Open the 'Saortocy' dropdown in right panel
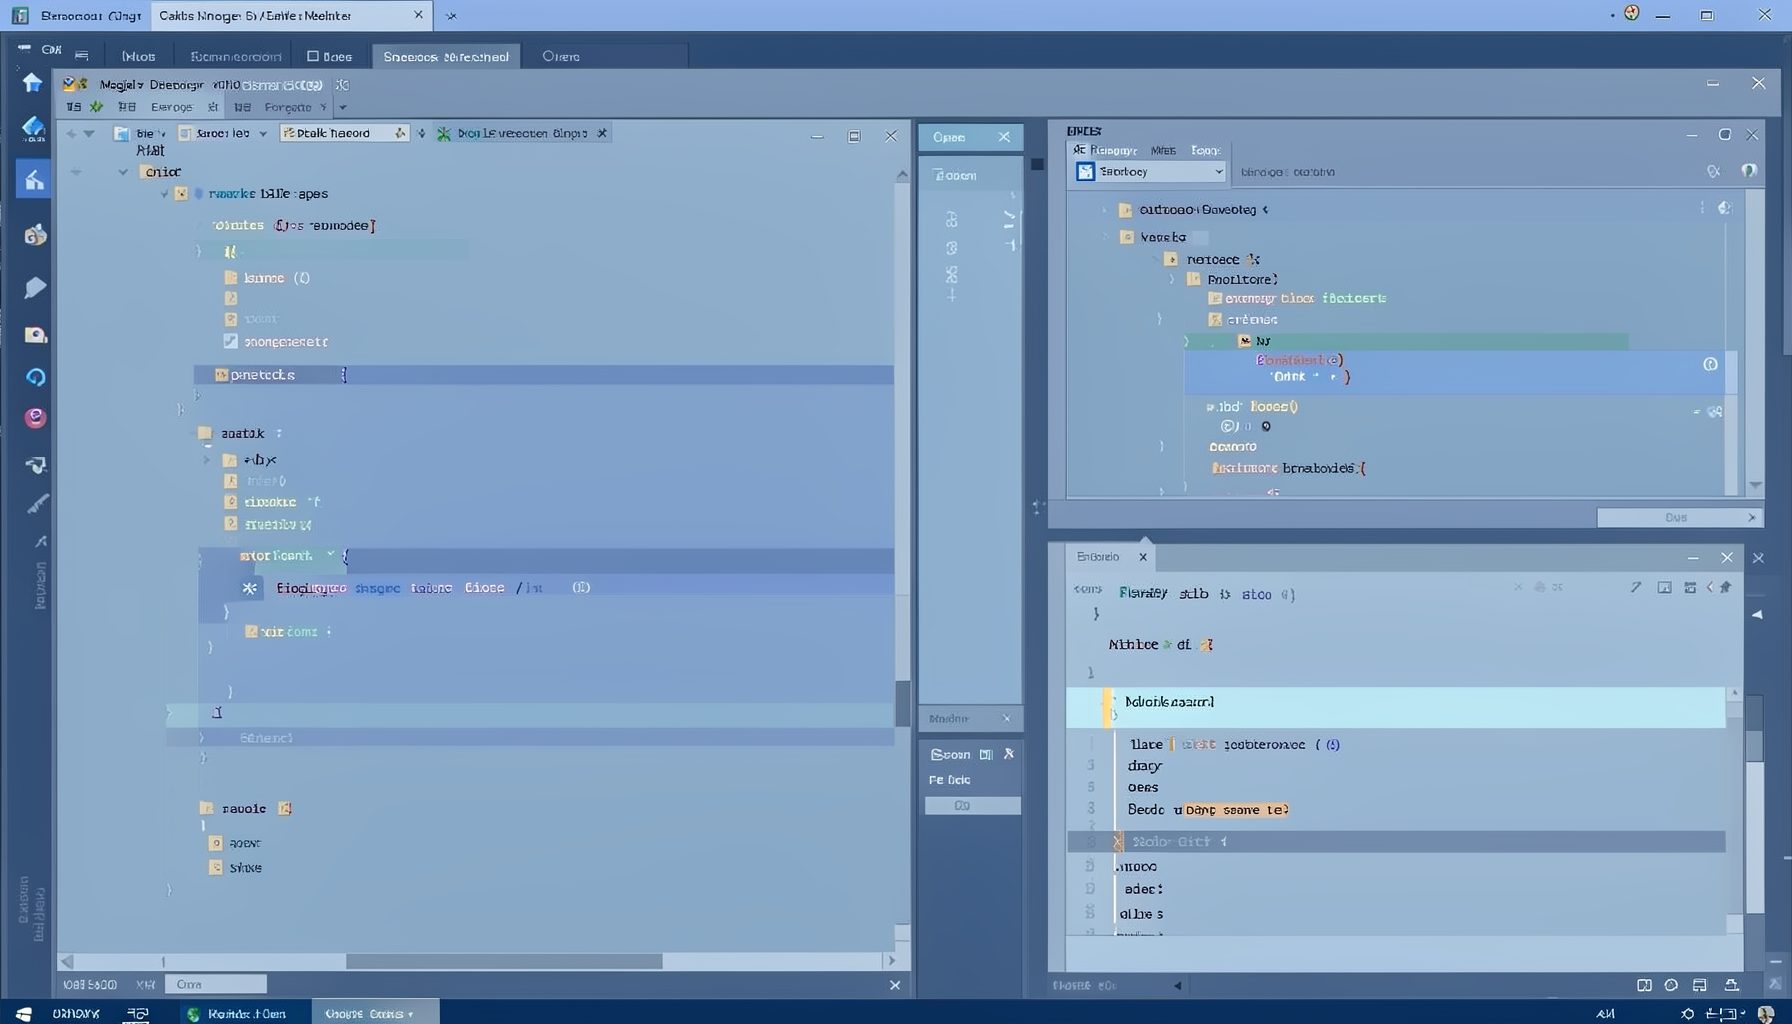Image resolution: width=1792 pixels, height=1024 pixels. pos(1150,171)
